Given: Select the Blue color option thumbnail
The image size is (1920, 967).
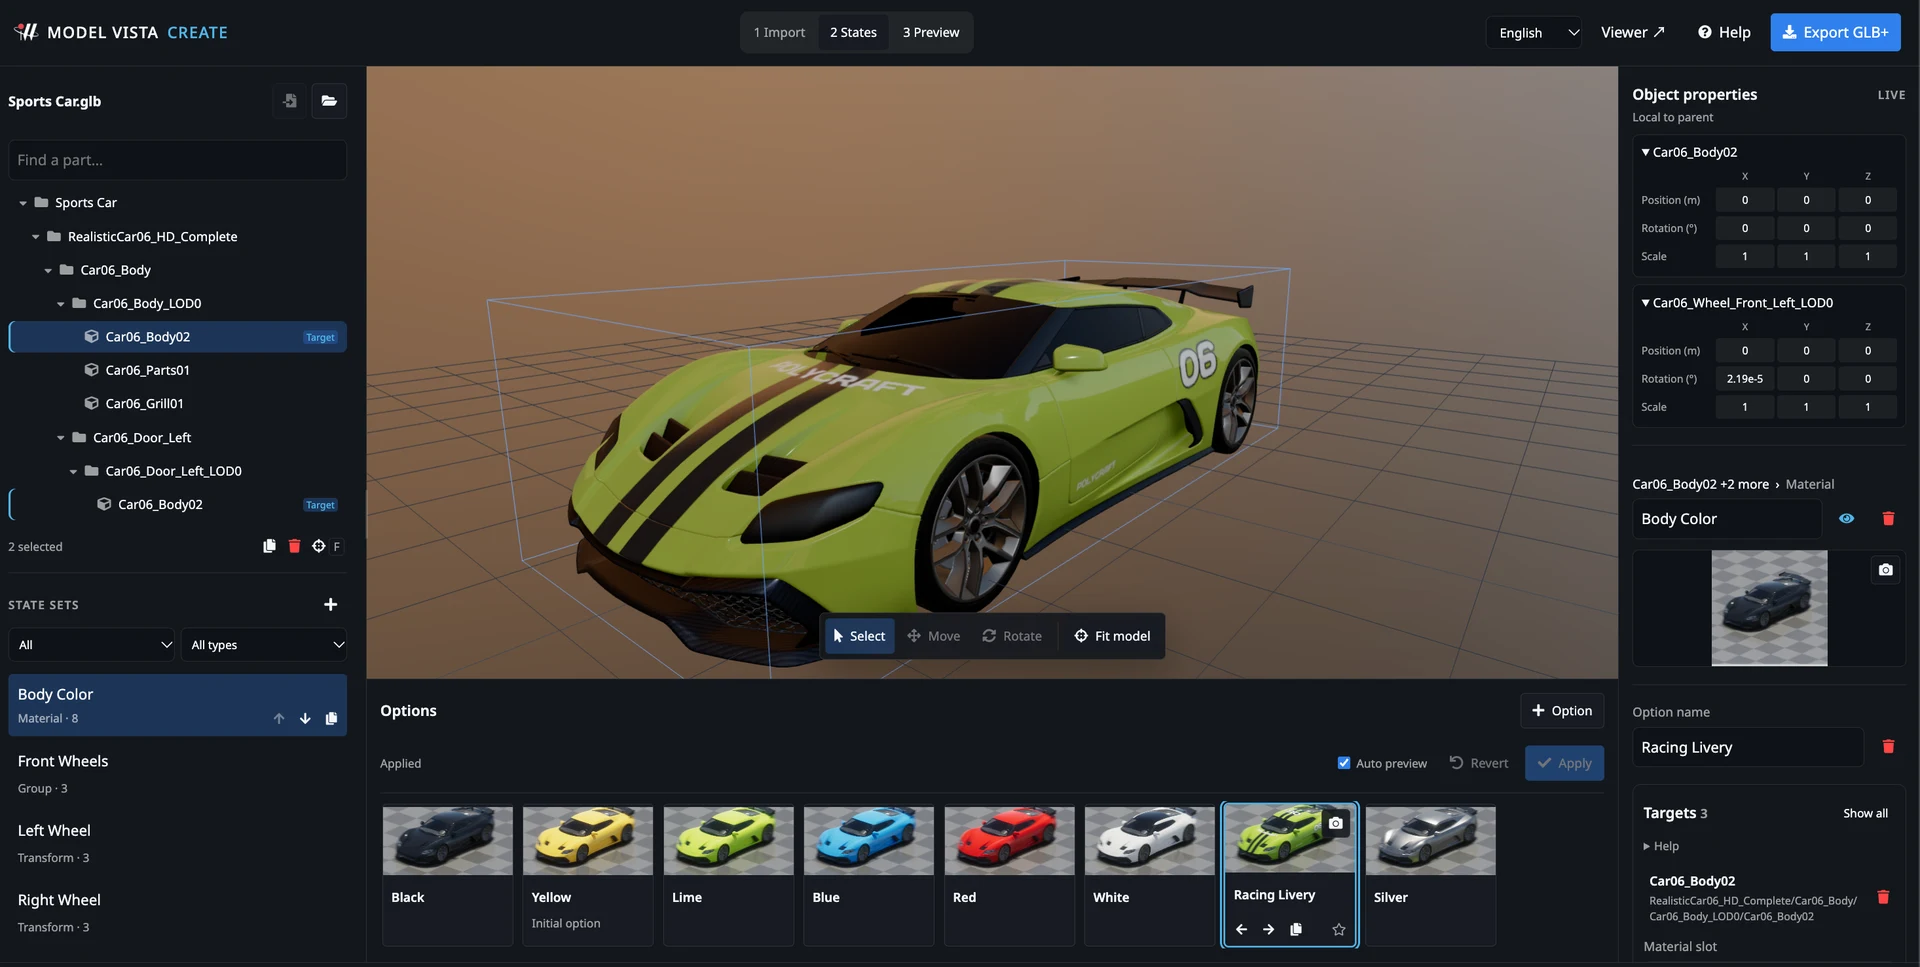Looking at the screenshot, I should tap(868, 841).
